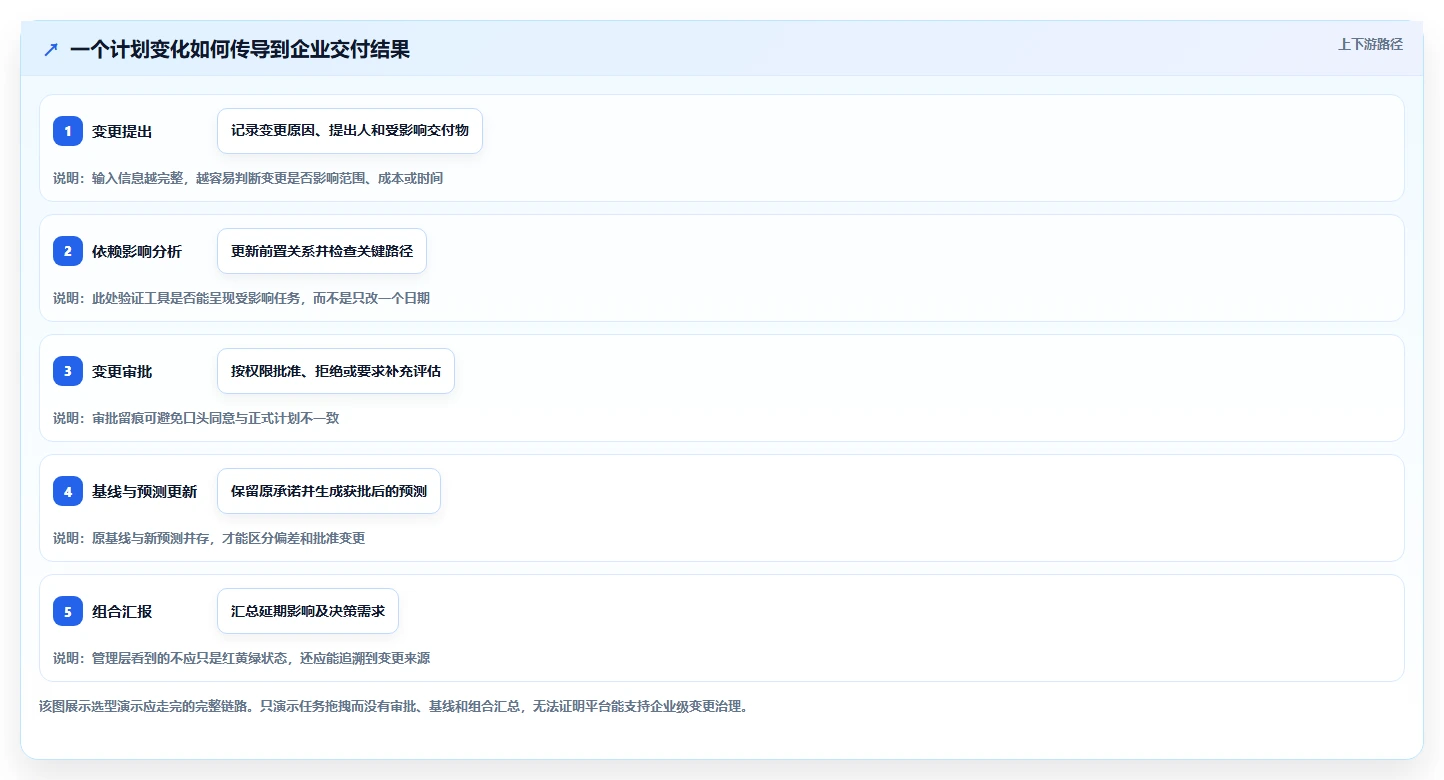Select step number badge 4
Screen dimensions: 1444x780
coord(68,491)
